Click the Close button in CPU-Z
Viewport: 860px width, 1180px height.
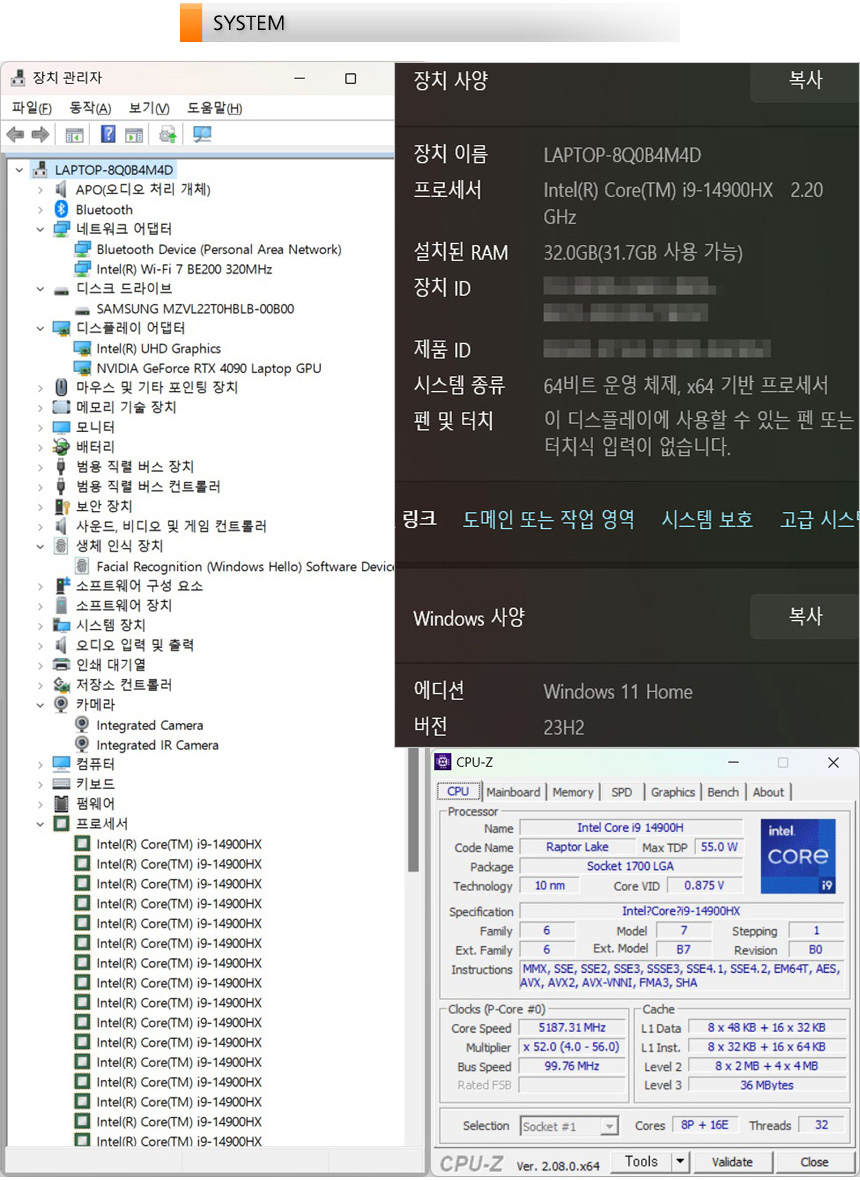814,1162
